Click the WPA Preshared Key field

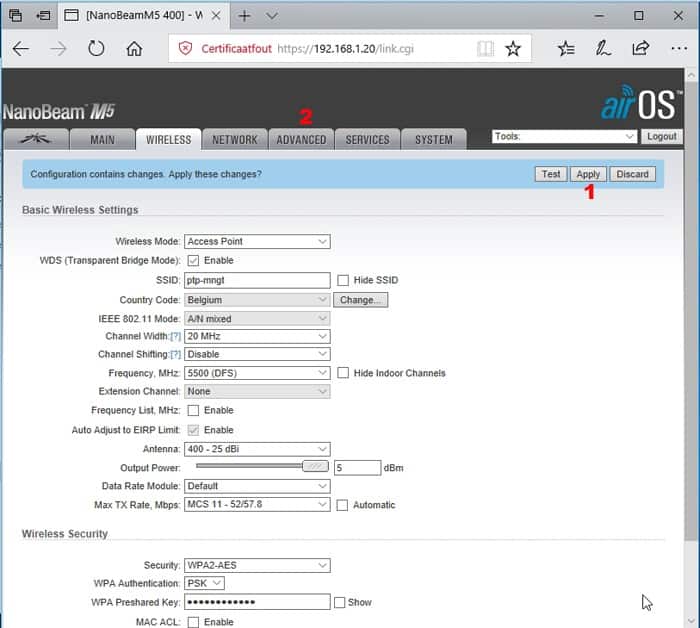coord(257,602)
